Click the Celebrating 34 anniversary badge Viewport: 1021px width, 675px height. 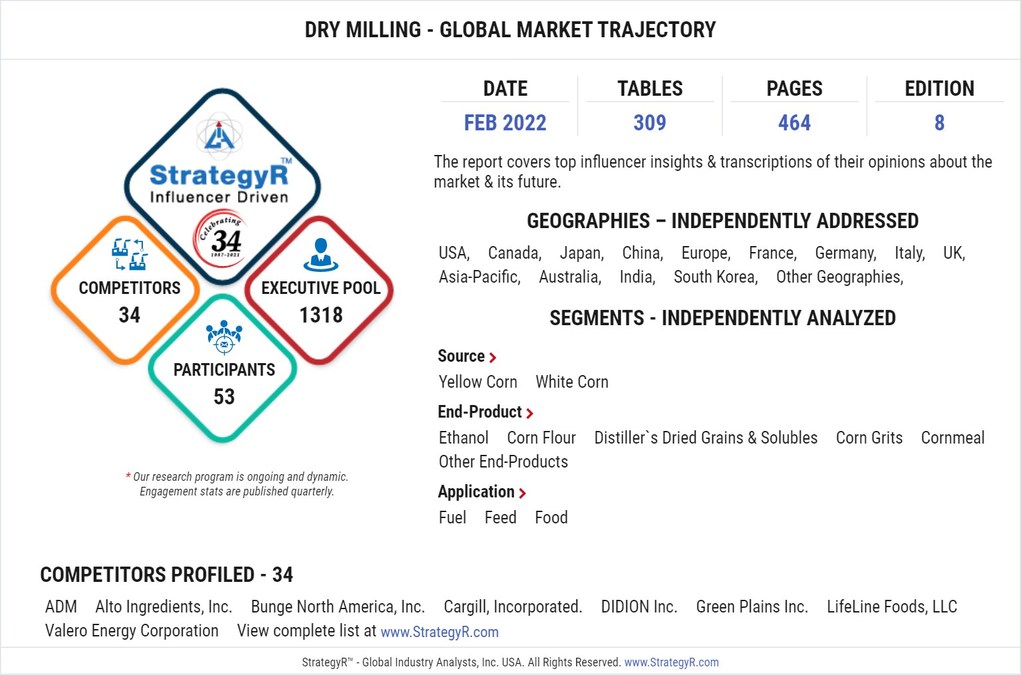coord(221,239)
